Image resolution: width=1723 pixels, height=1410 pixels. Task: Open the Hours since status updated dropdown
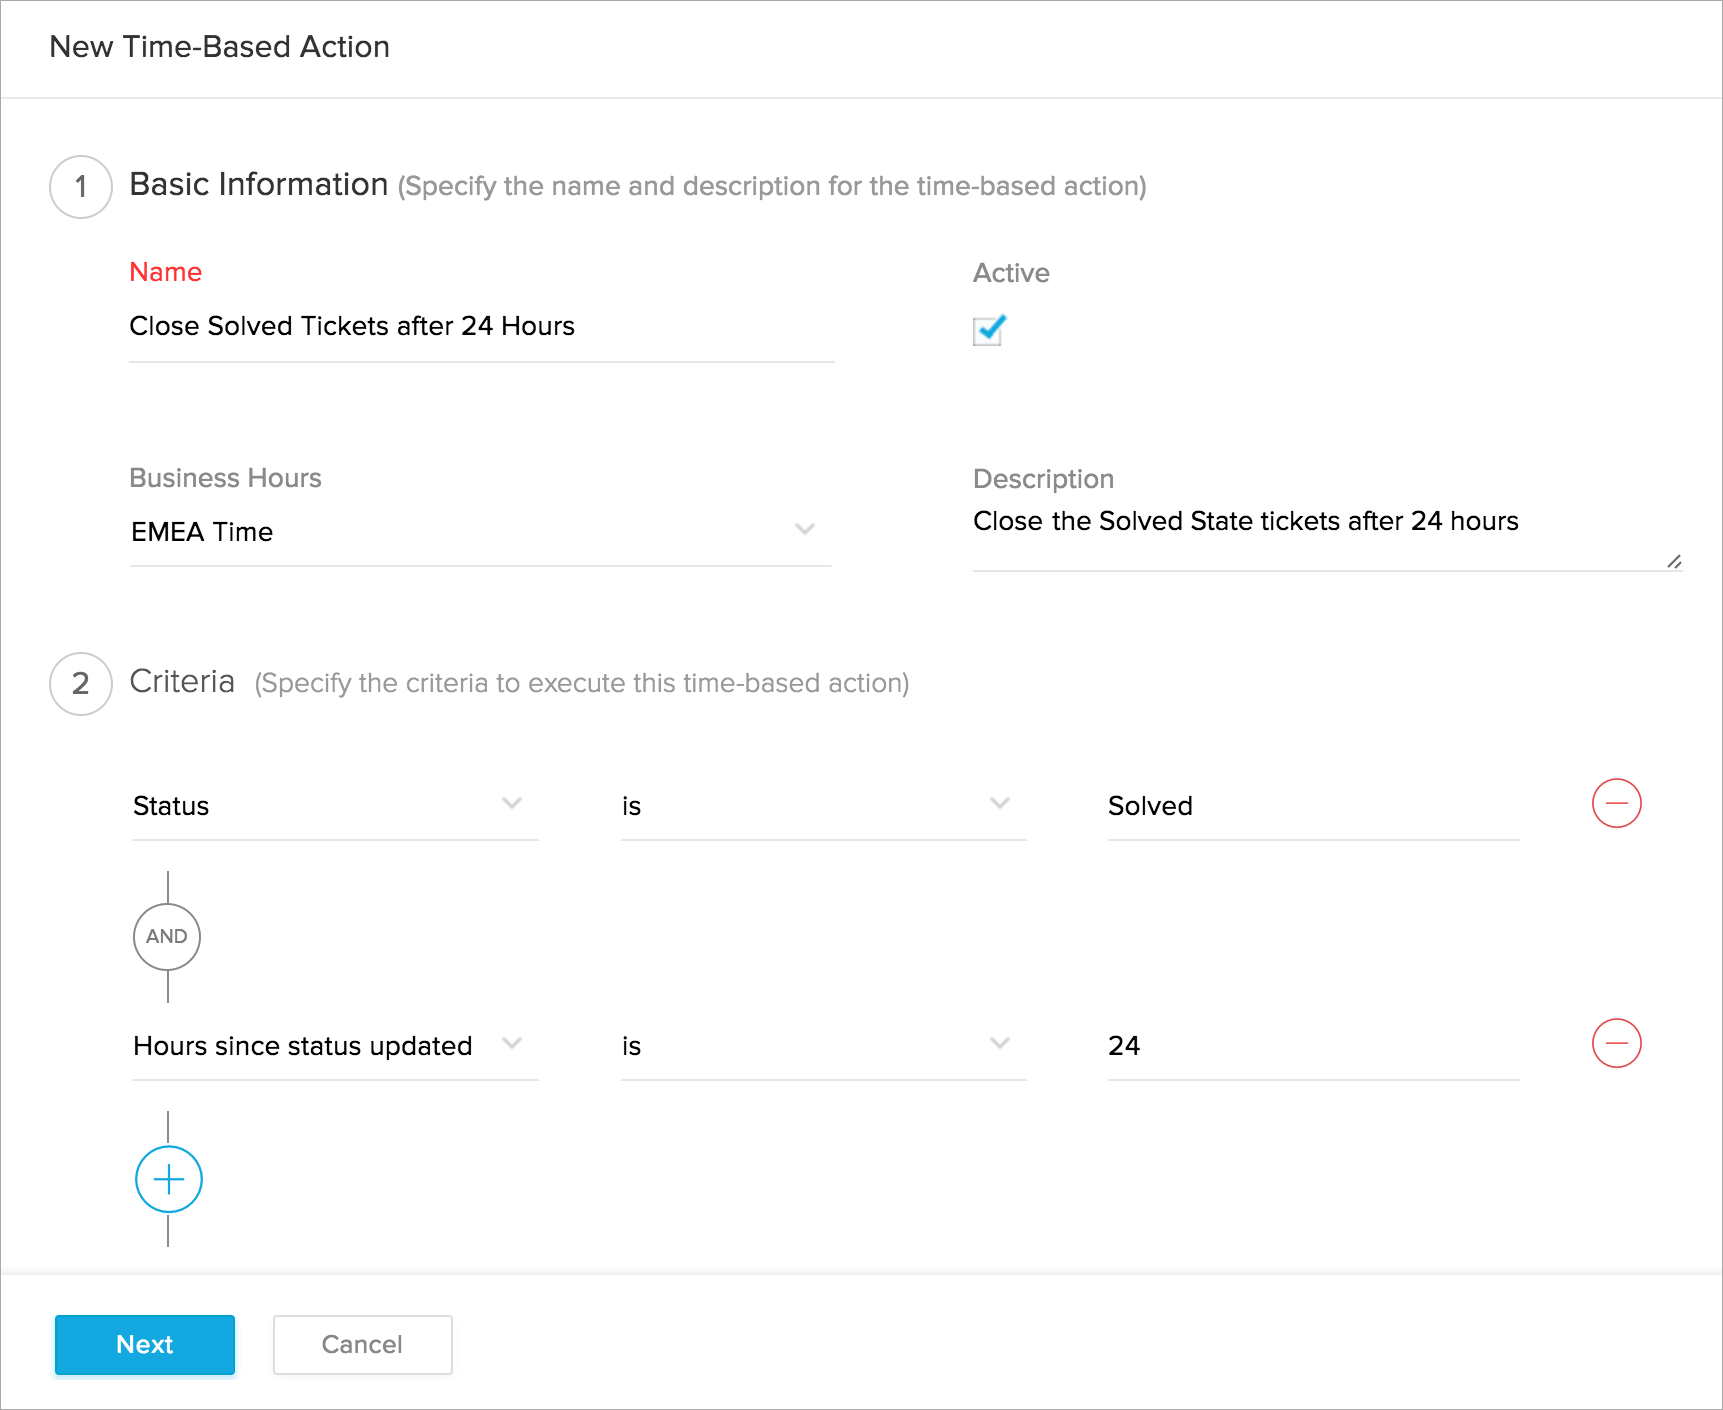[x=334, y=1046]
